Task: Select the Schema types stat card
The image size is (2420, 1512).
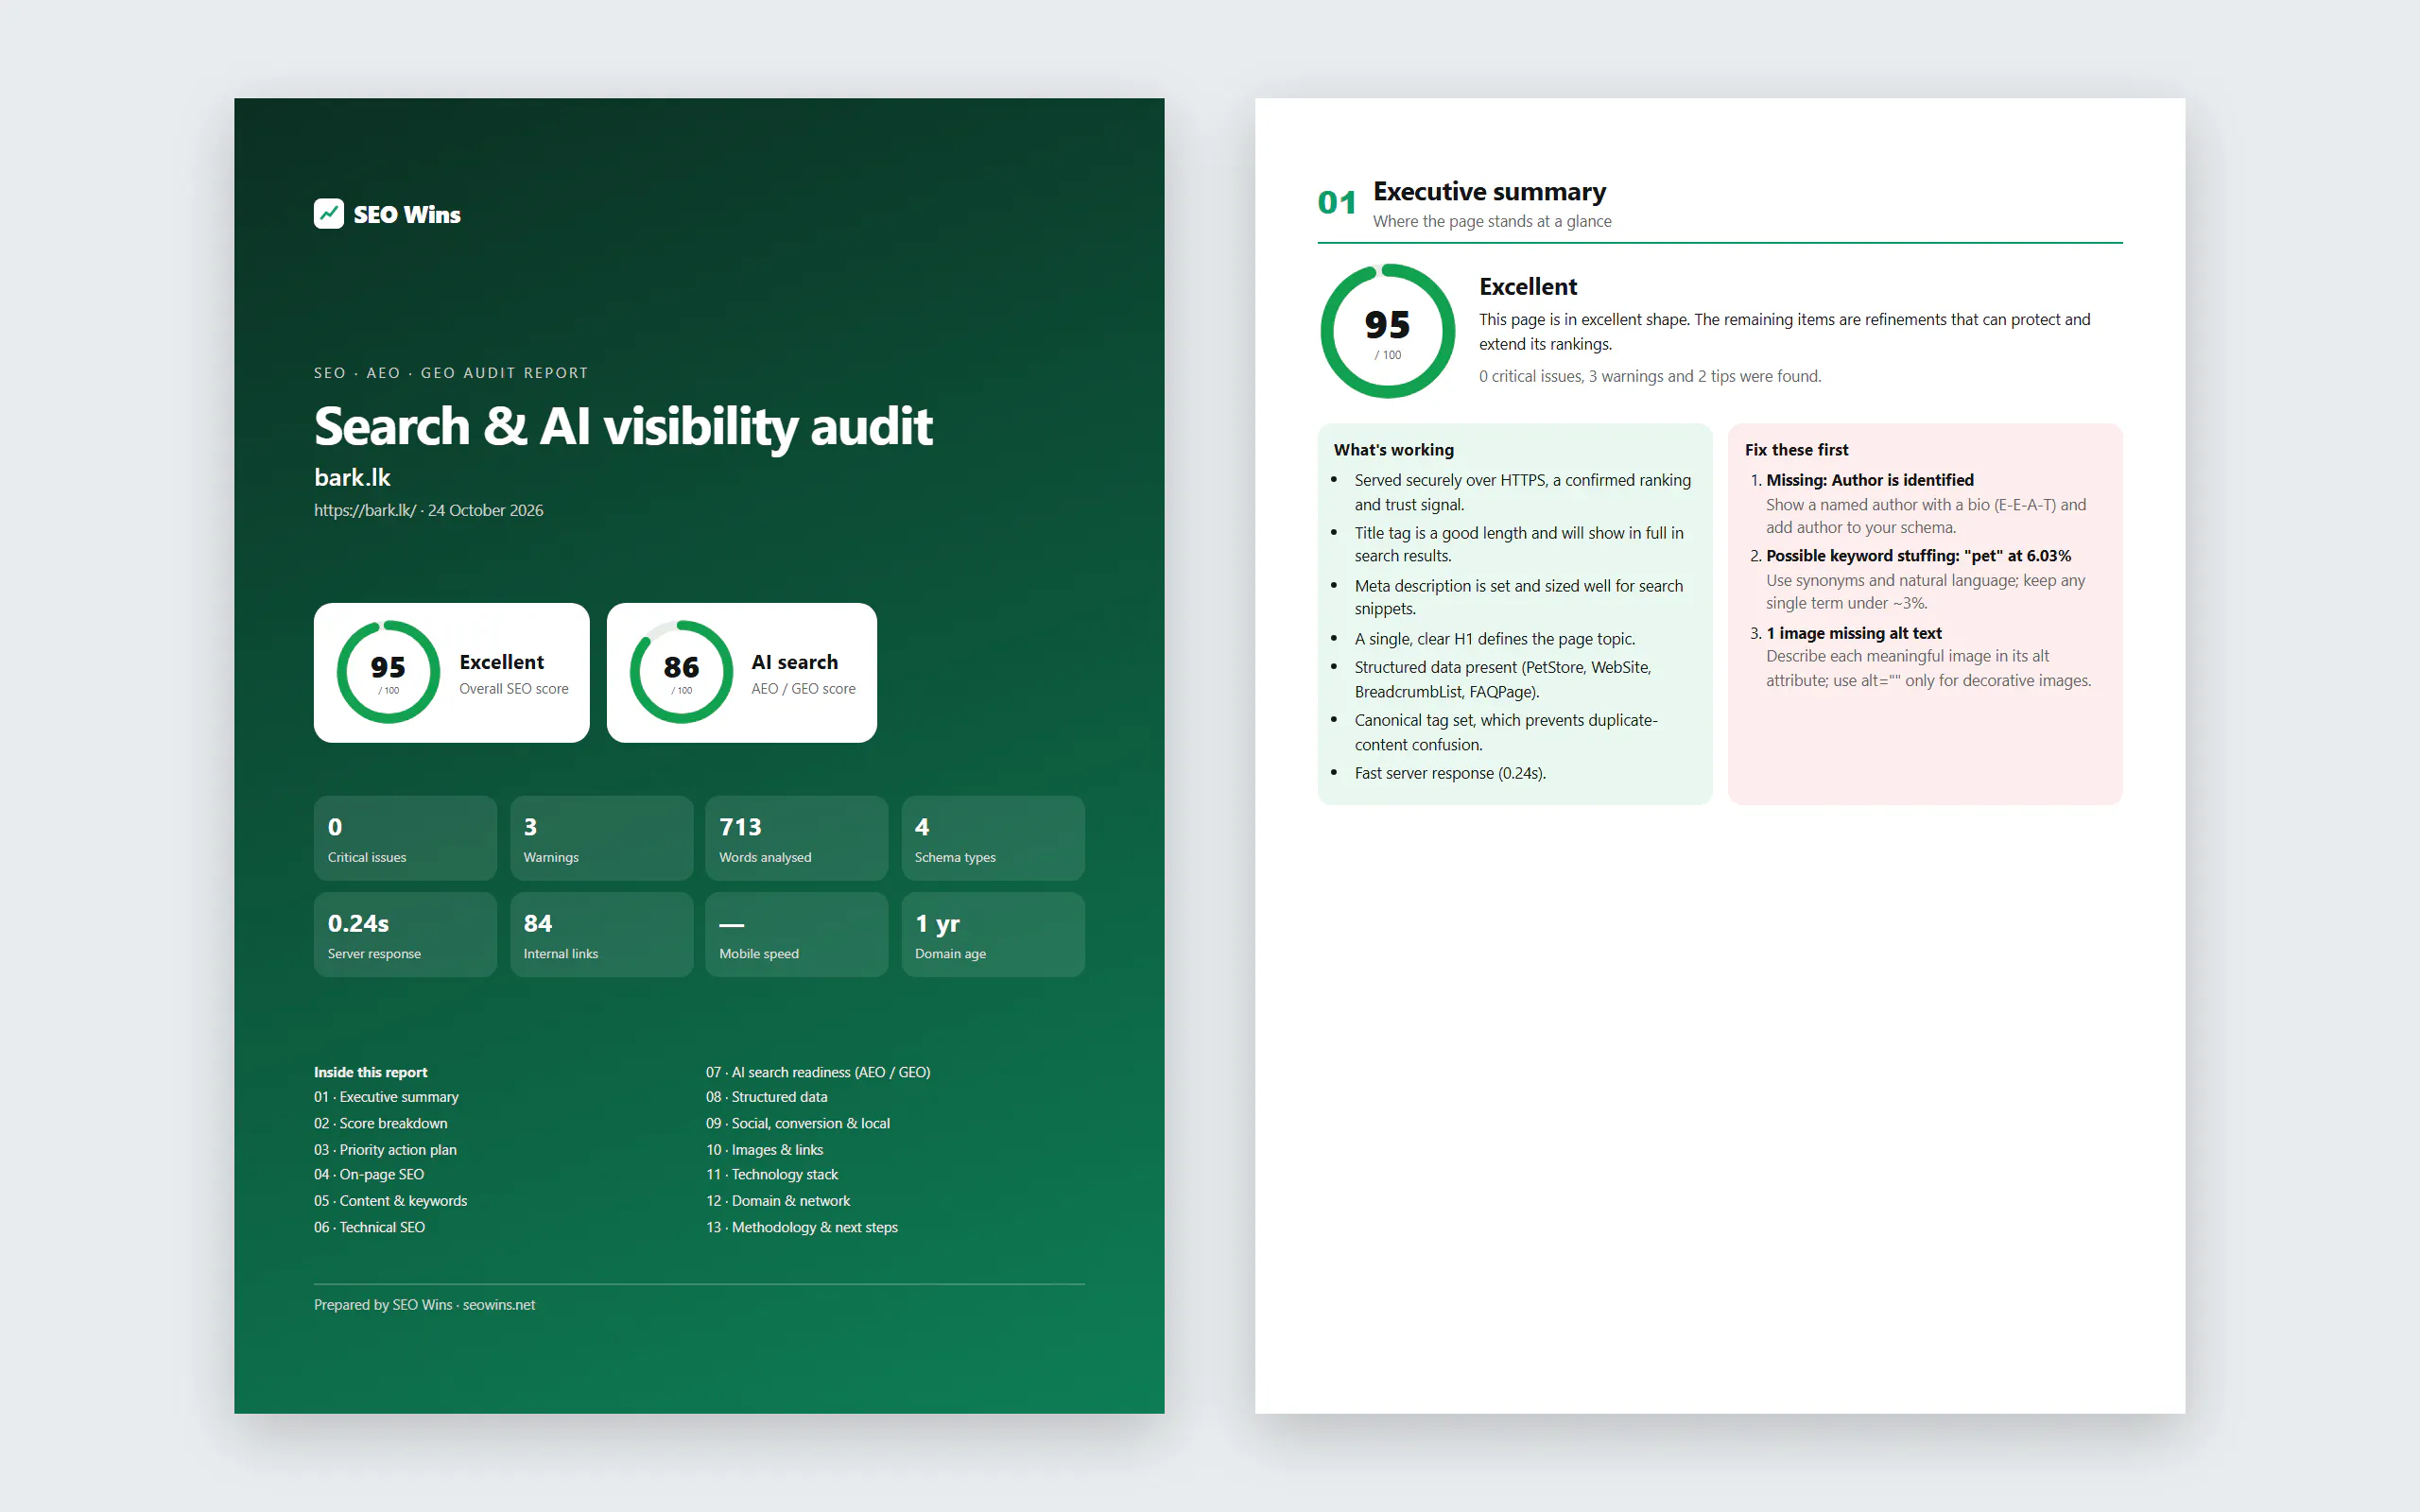Action: (x=993, y=838)
